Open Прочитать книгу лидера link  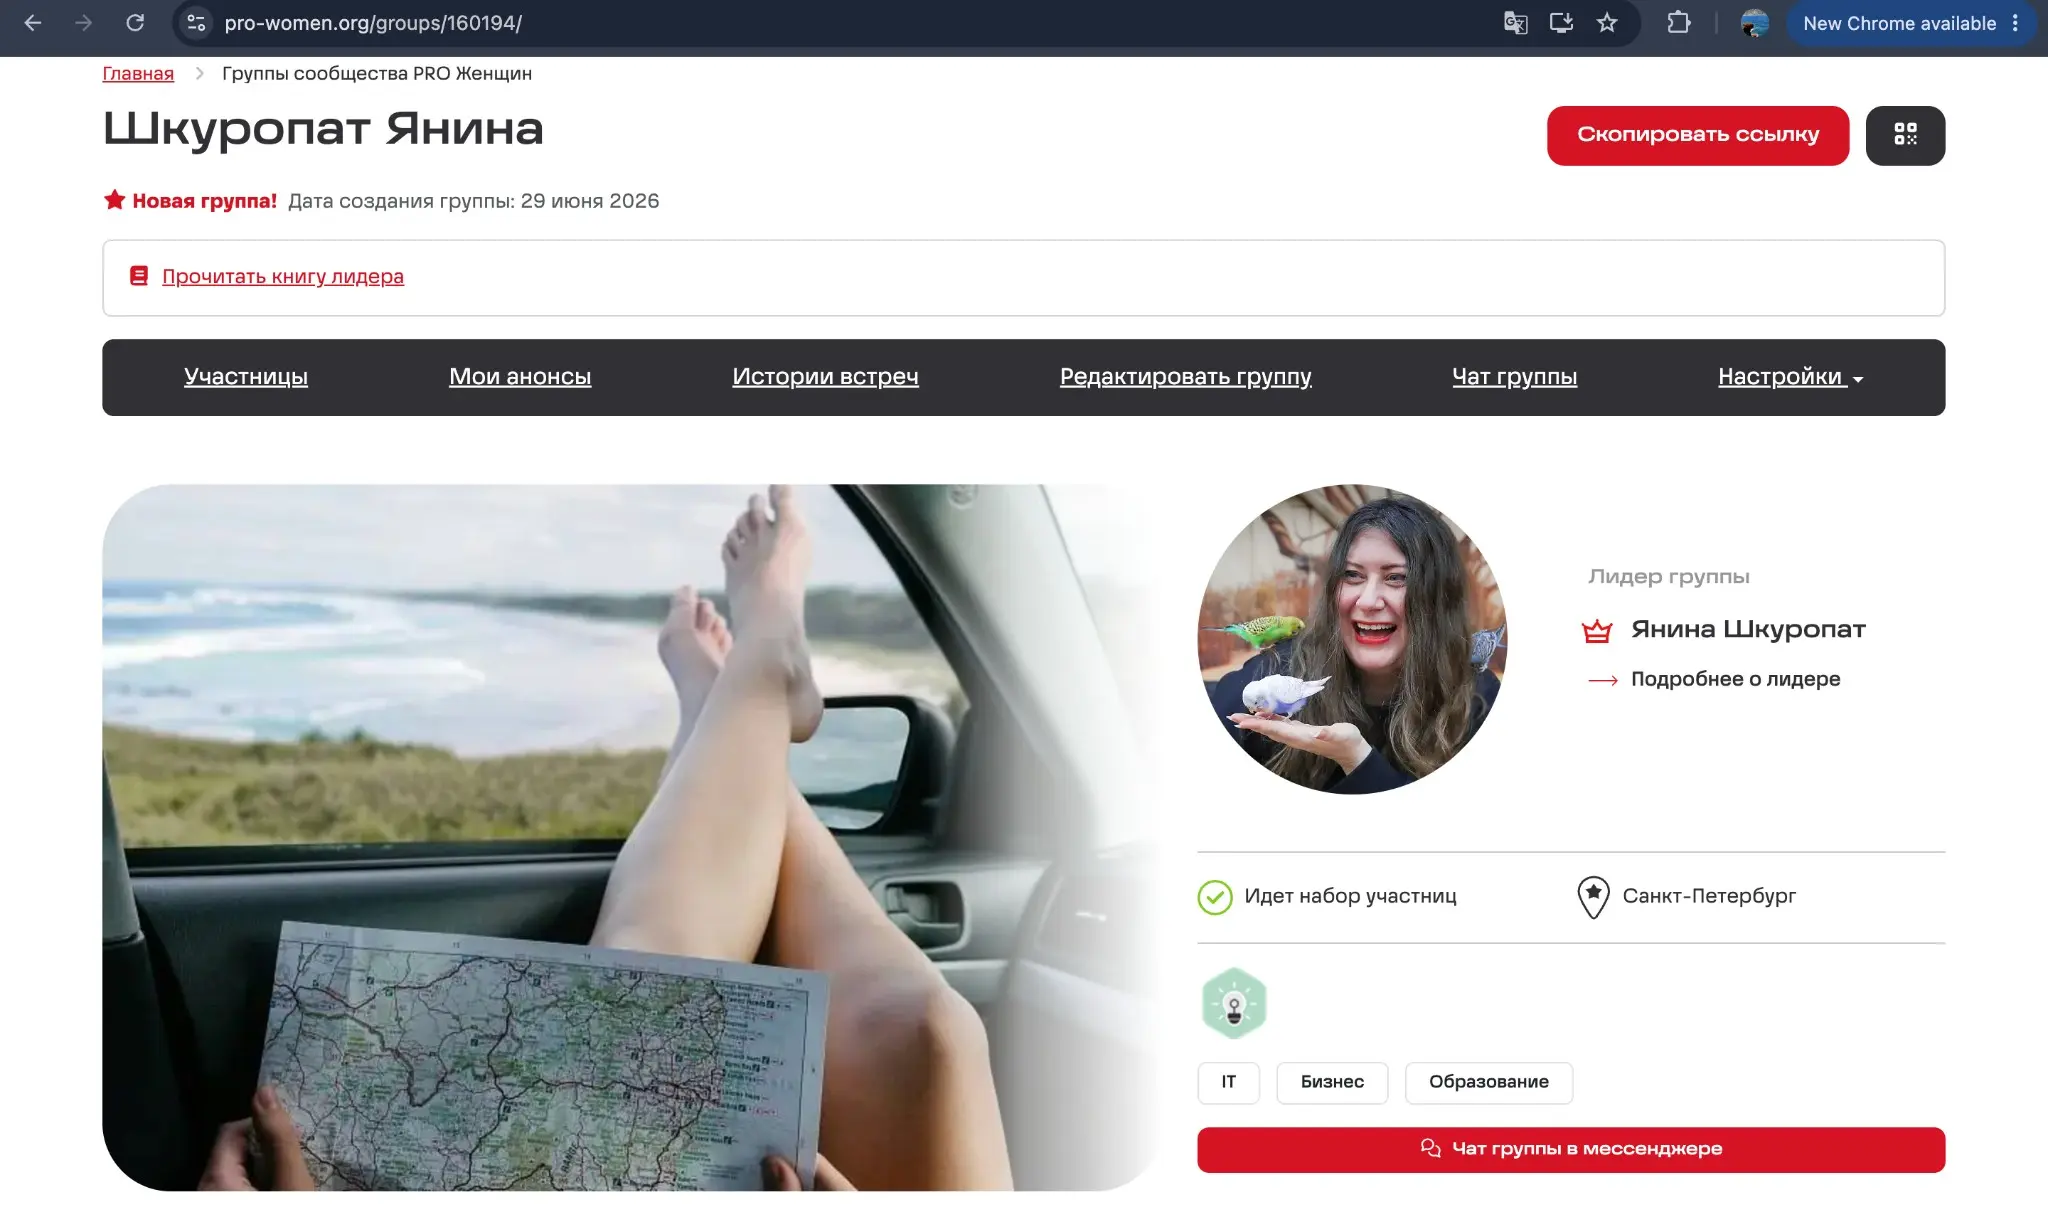(x=283, y=276)
